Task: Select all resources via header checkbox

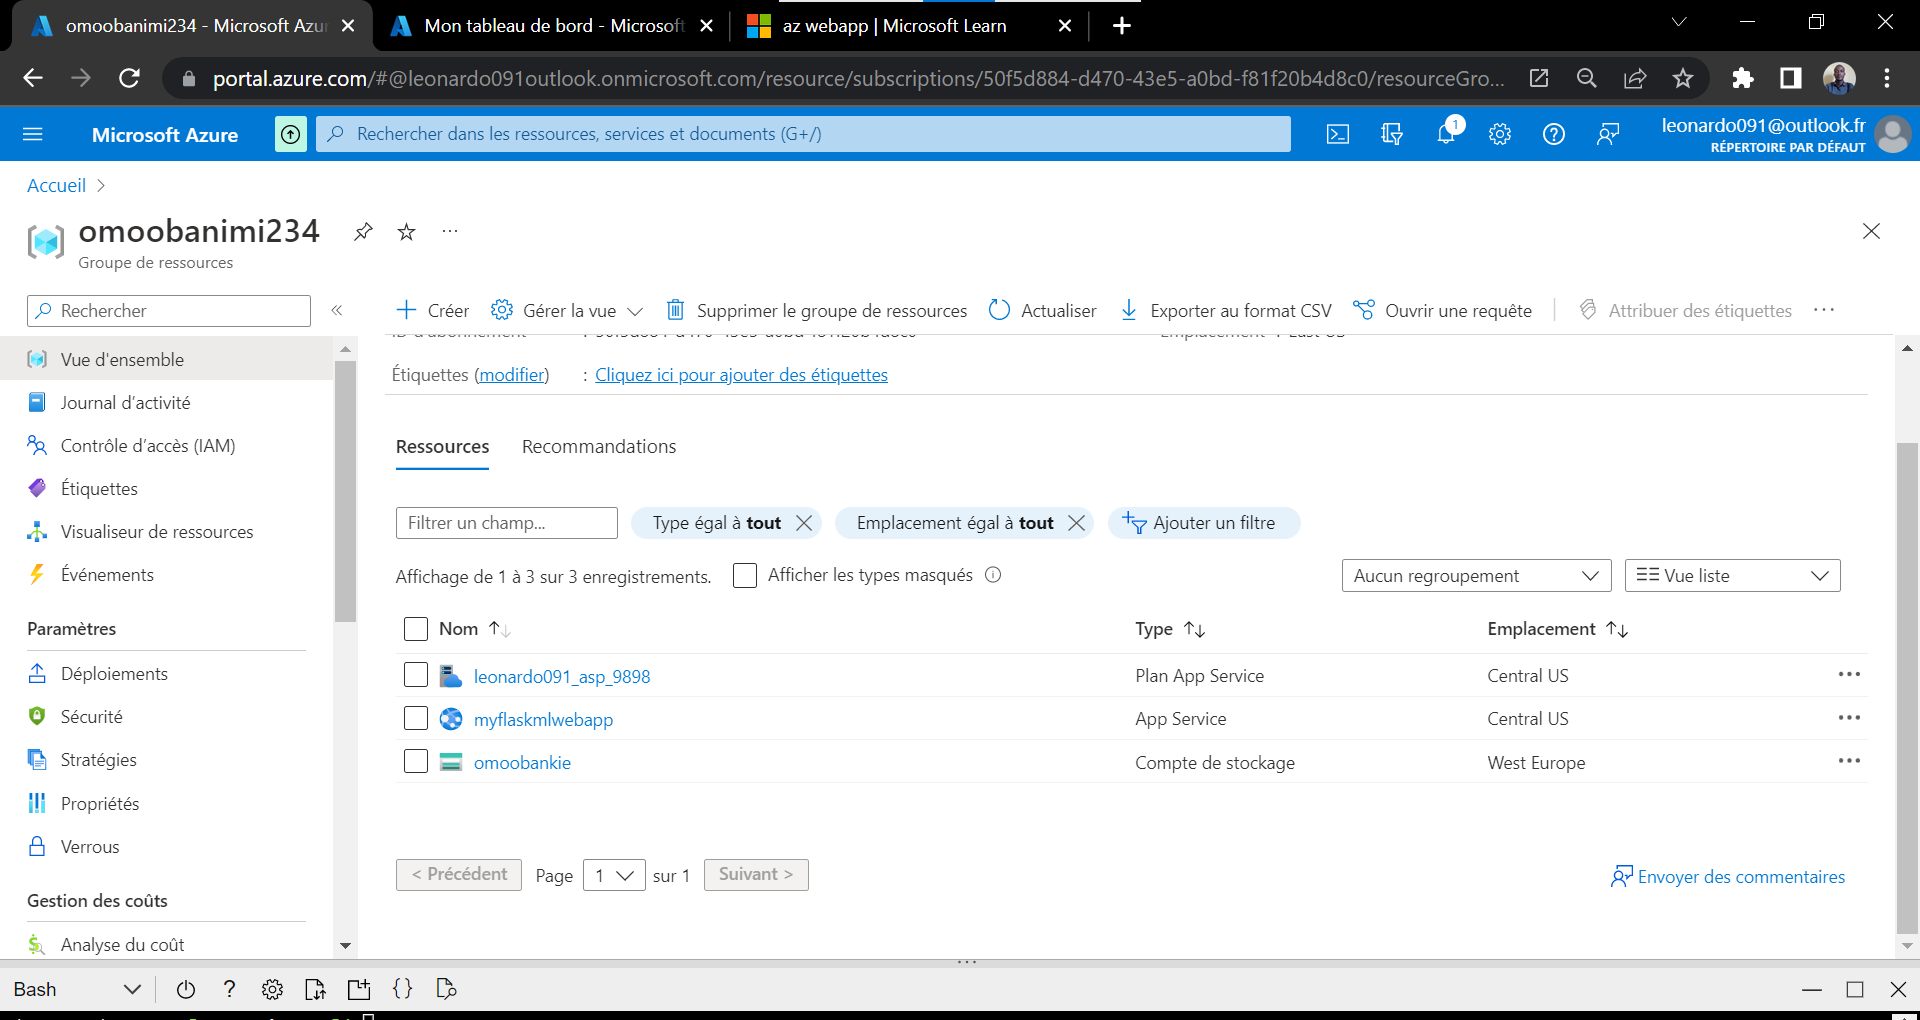Action: pyautogui.click(x=416, y=629)
